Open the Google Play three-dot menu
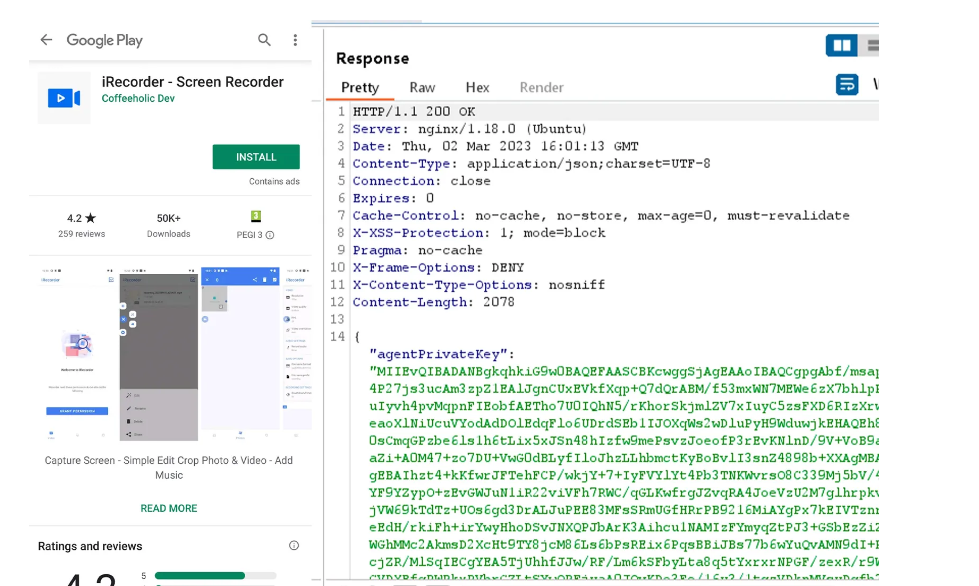Viewport: 979px width, 586px height. (x=295, y=40)
